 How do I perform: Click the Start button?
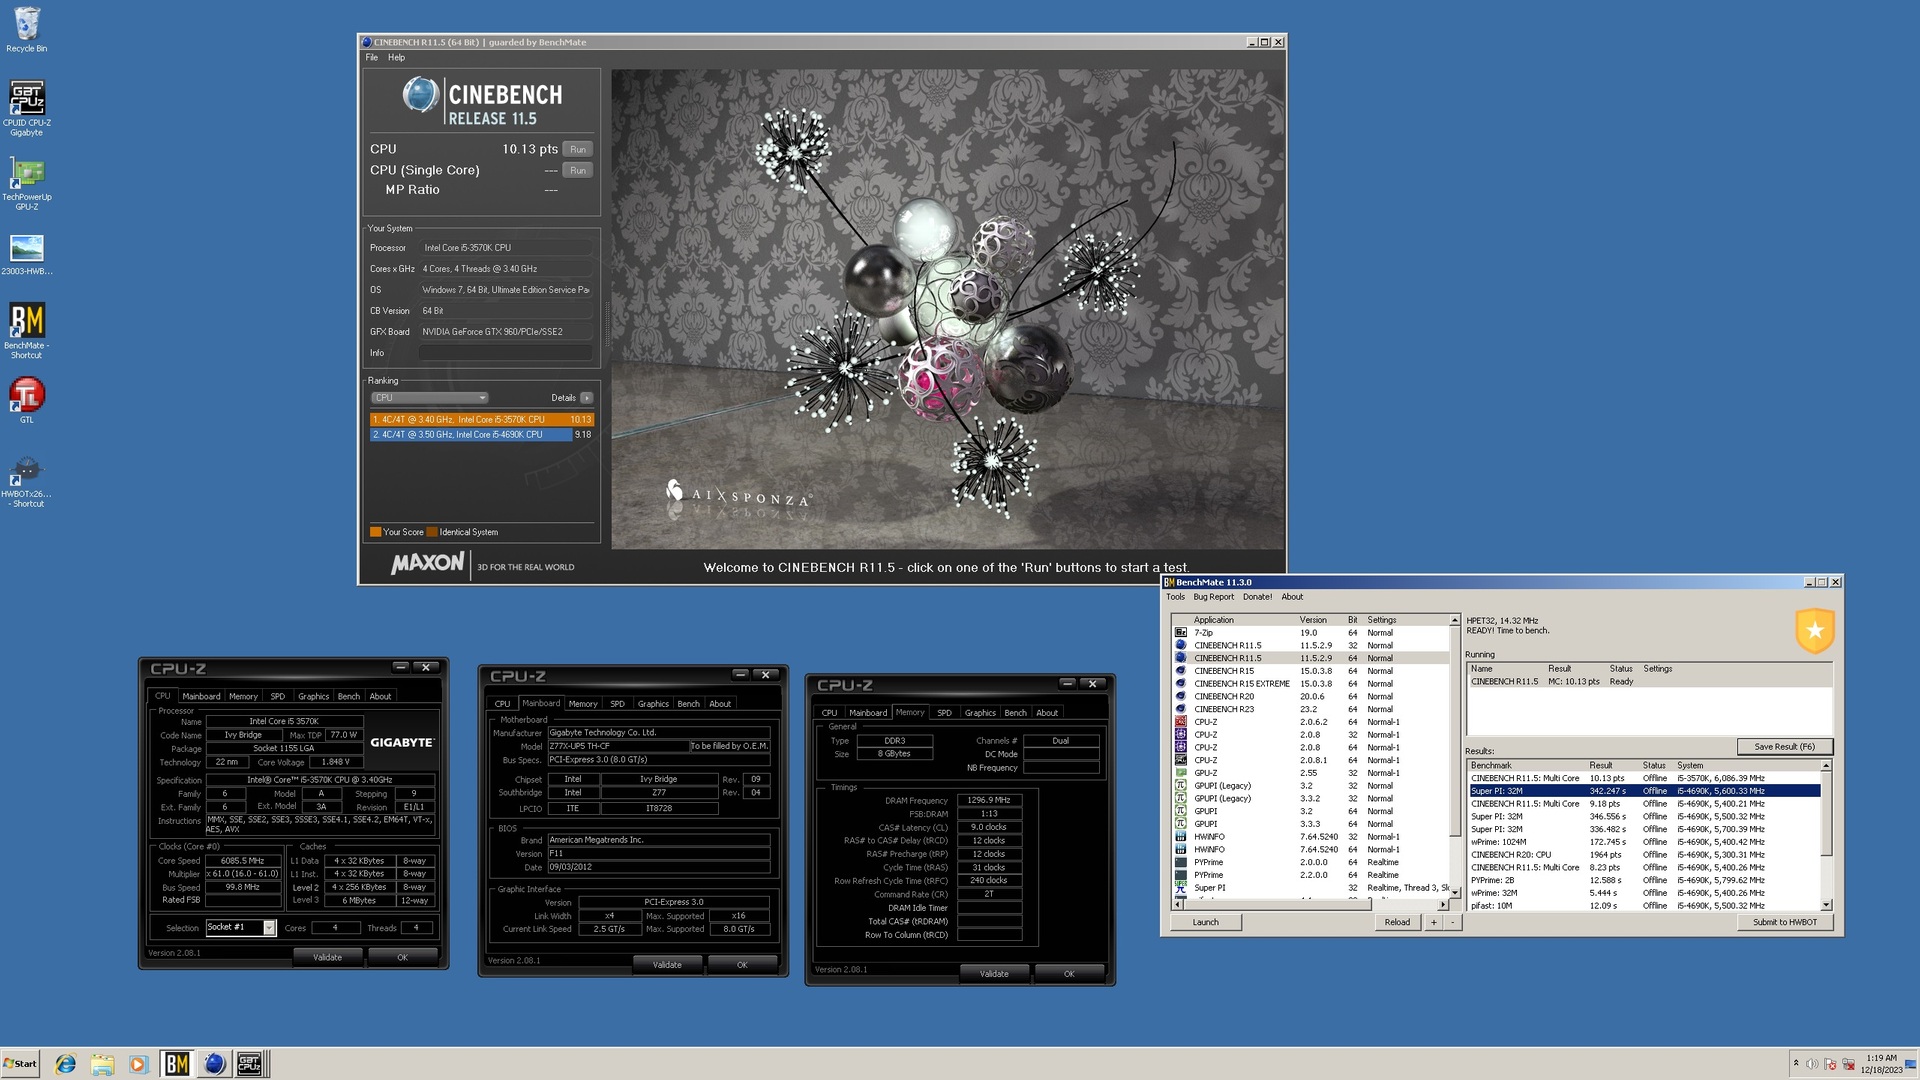(20, 1064)
